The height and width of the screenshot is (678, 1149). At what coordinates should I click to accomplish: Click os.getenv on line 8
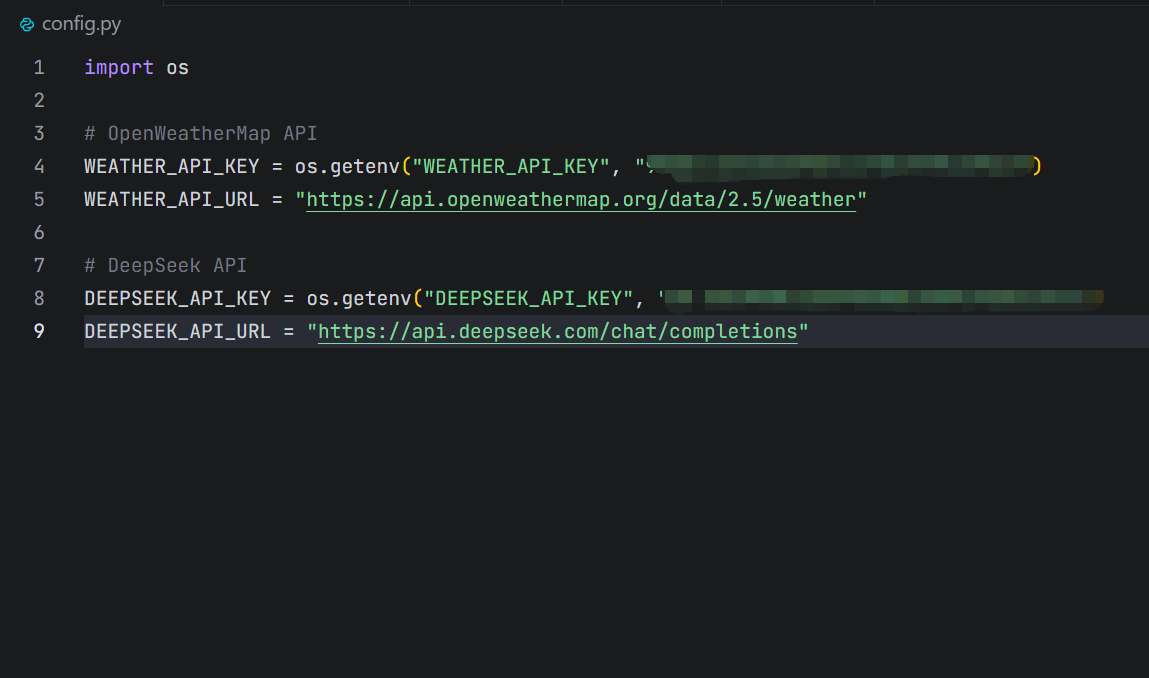(359, 298)
